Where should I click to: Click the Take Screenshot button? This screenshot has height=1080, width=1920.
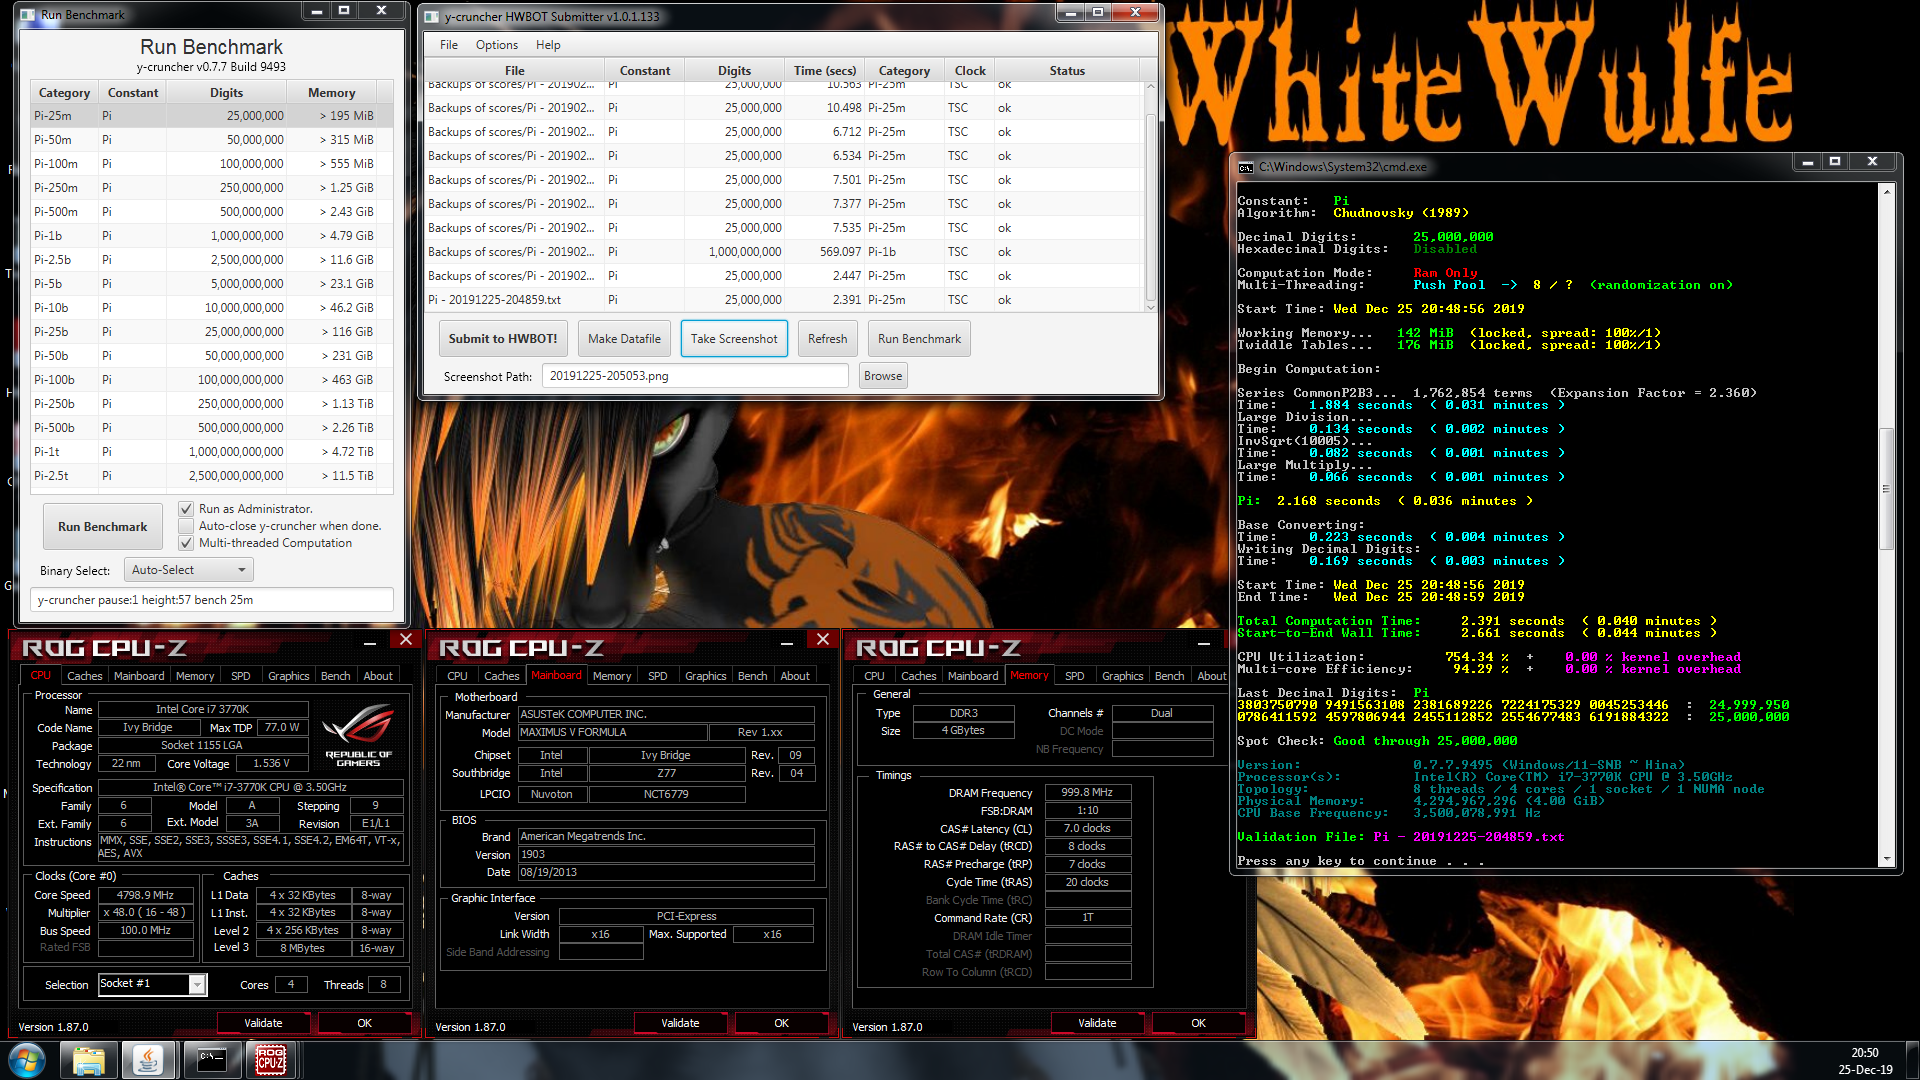point(734,339)
